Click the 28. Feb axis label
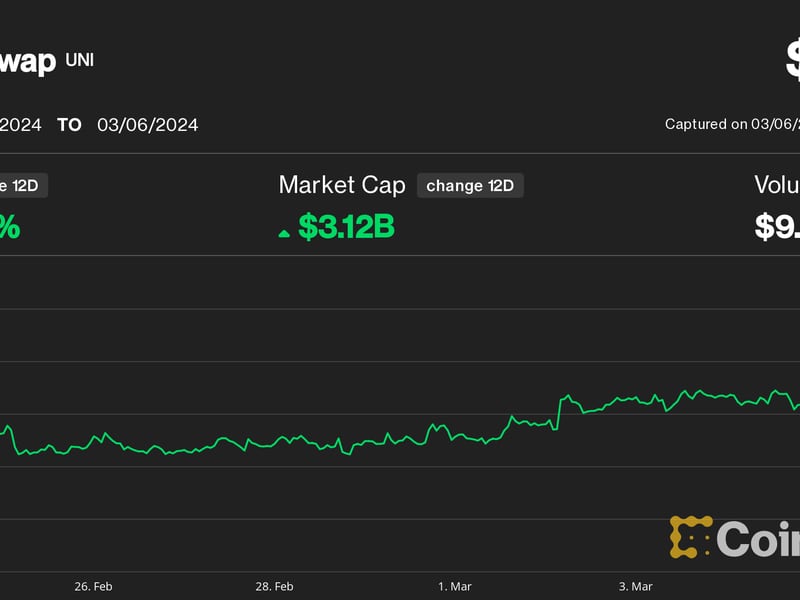The height and width of the screenshot is (600, 800). [x=274, y=587]
